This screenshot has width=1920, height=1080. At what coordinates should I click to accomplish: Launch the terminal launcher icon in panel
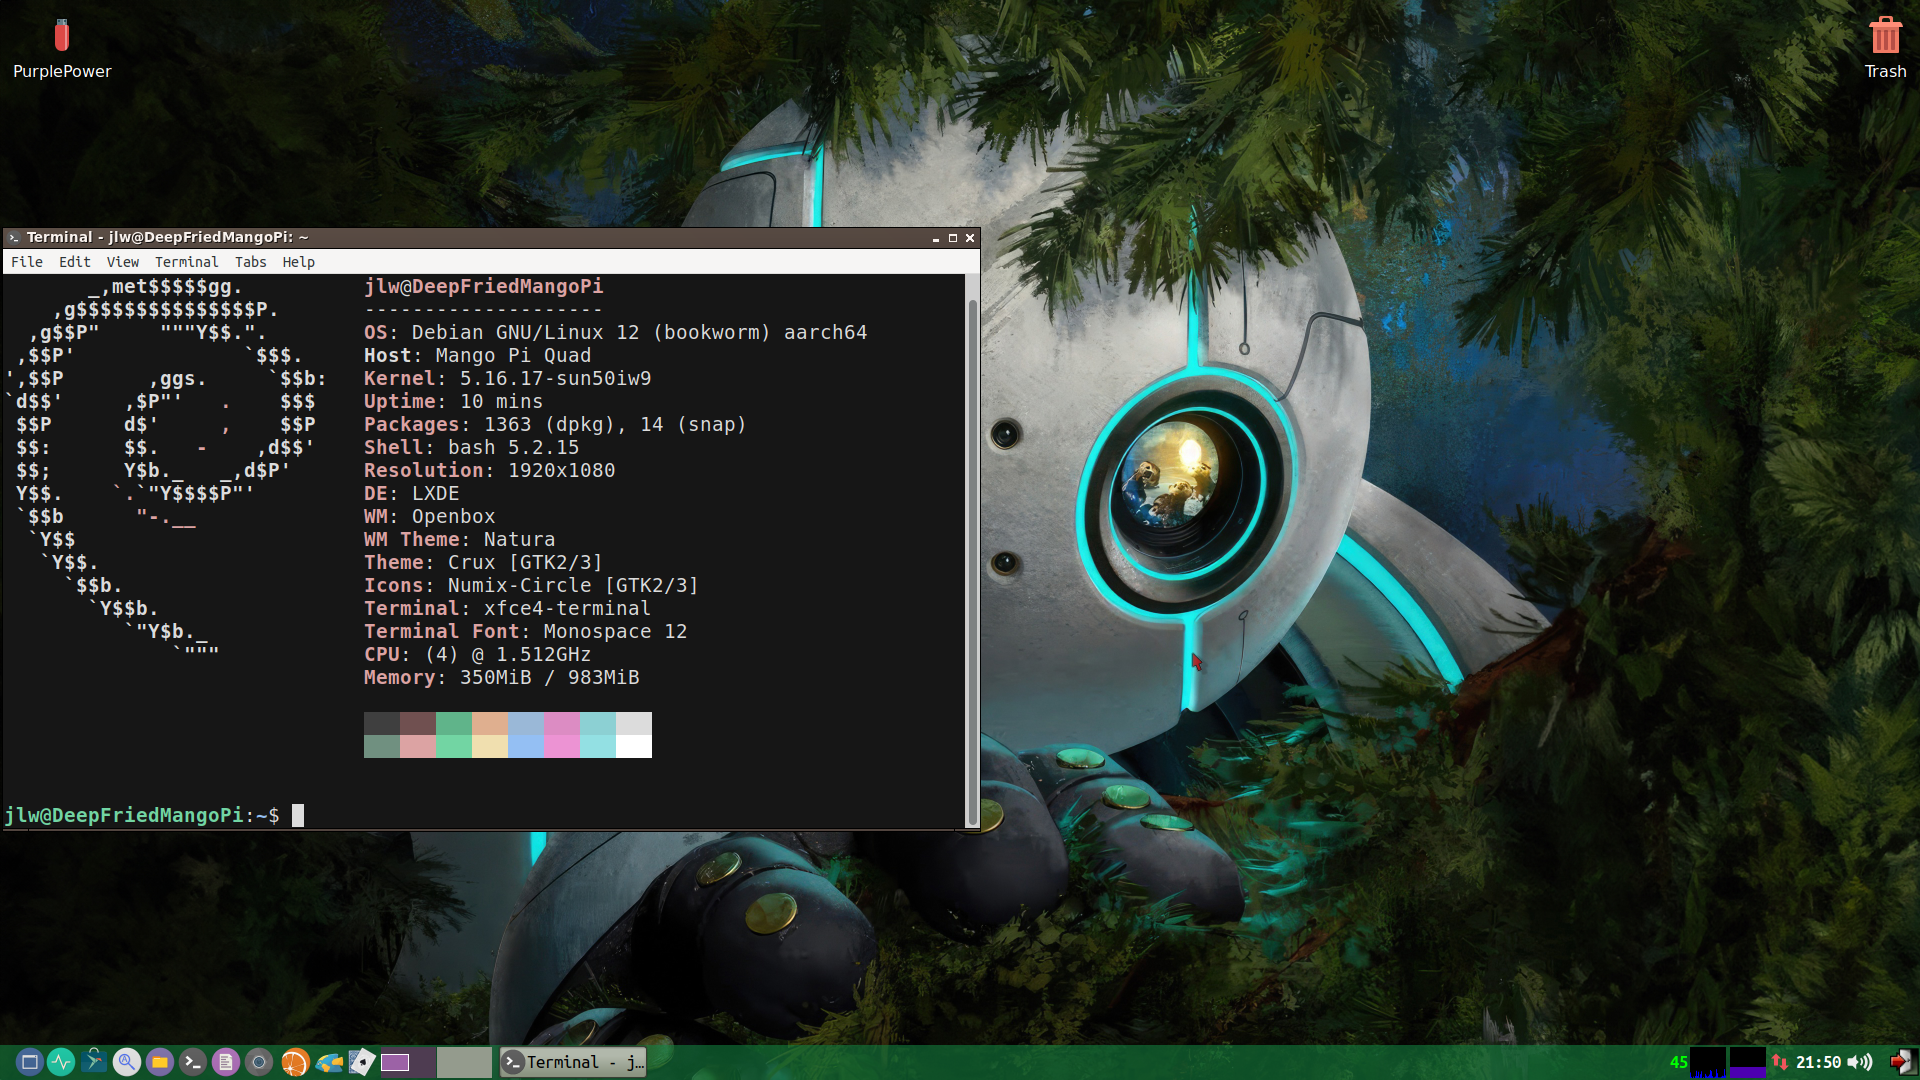coord(193,1062)
